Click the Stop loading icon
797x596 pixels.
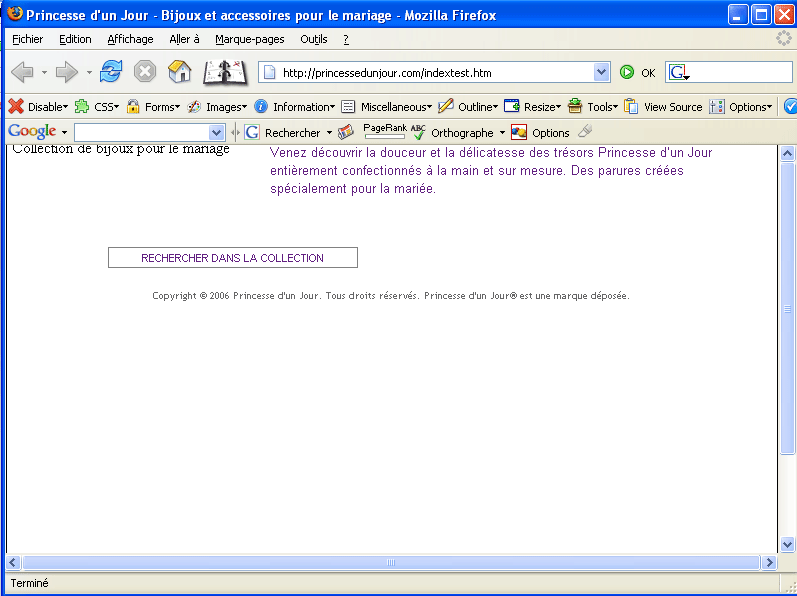pos(145,72)
